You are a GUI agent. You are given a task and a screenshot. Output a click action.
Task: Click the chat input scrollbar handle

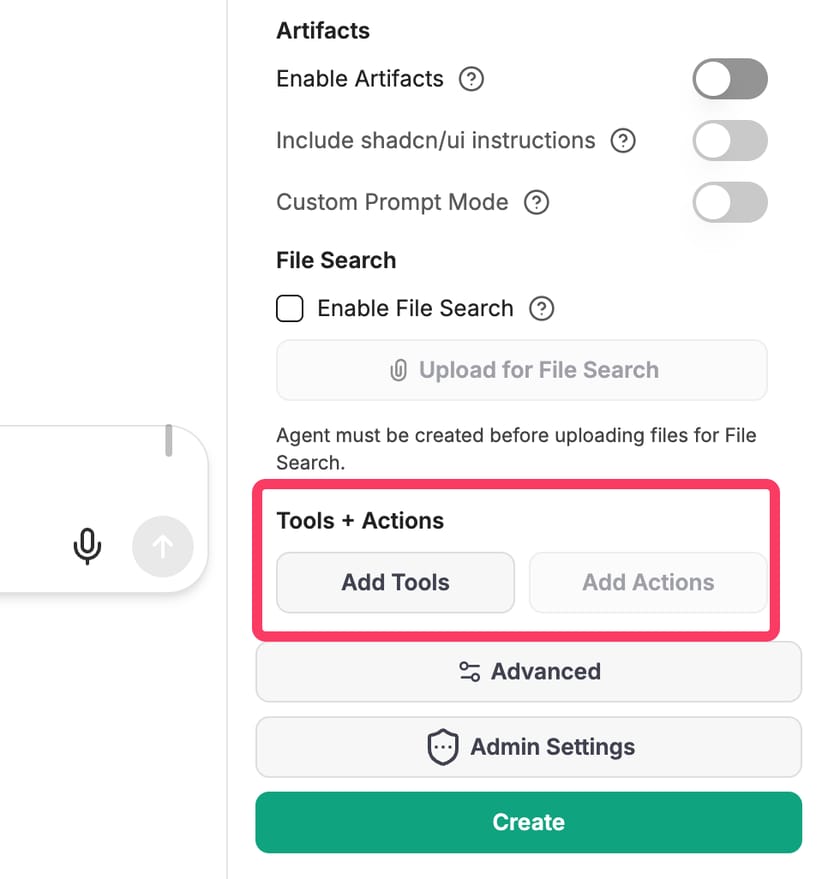click(169, 441)
